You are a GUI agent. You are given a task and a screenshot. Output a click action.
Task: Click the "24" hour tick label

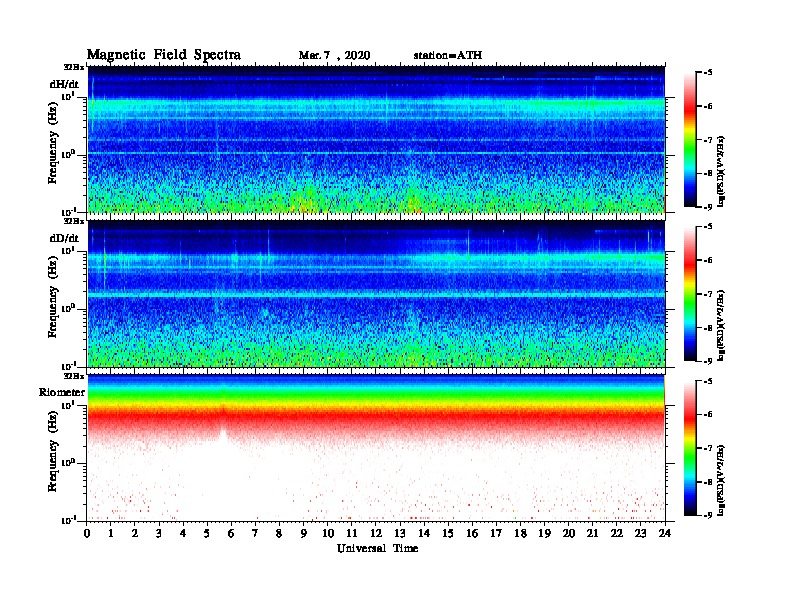[665, 534]
